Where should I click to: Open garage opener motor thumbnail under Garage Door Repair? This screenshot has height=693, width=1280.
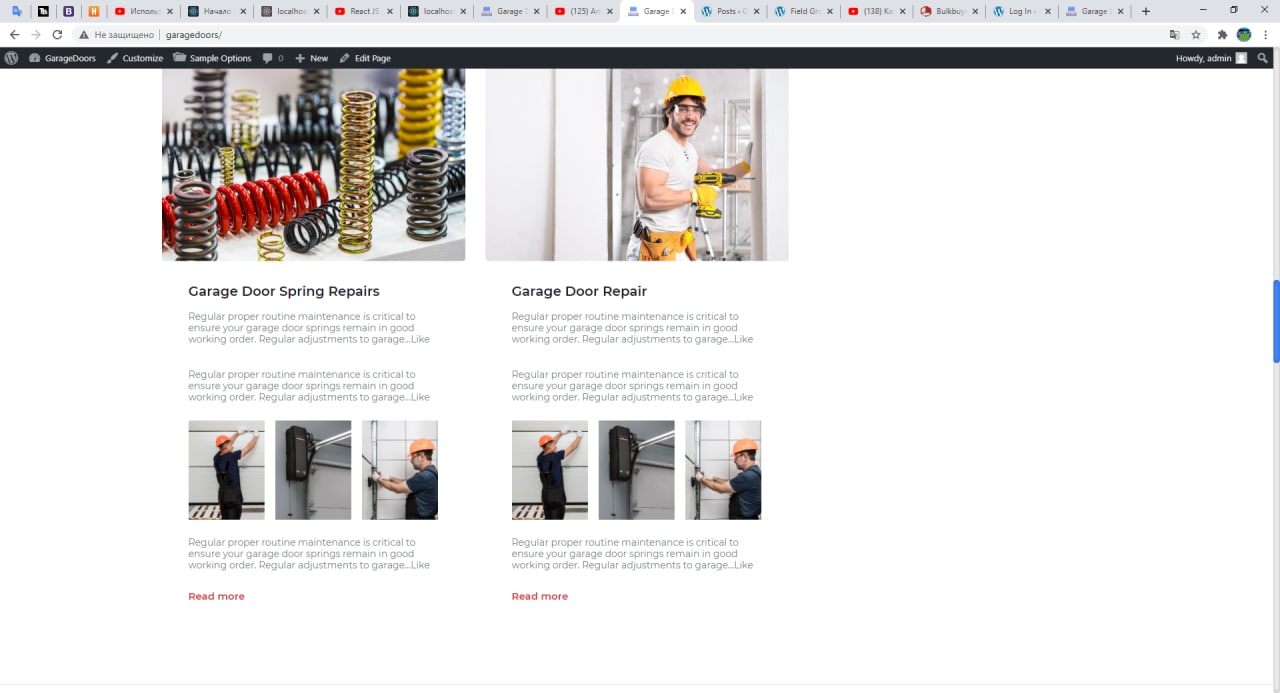tap(636, 470)
